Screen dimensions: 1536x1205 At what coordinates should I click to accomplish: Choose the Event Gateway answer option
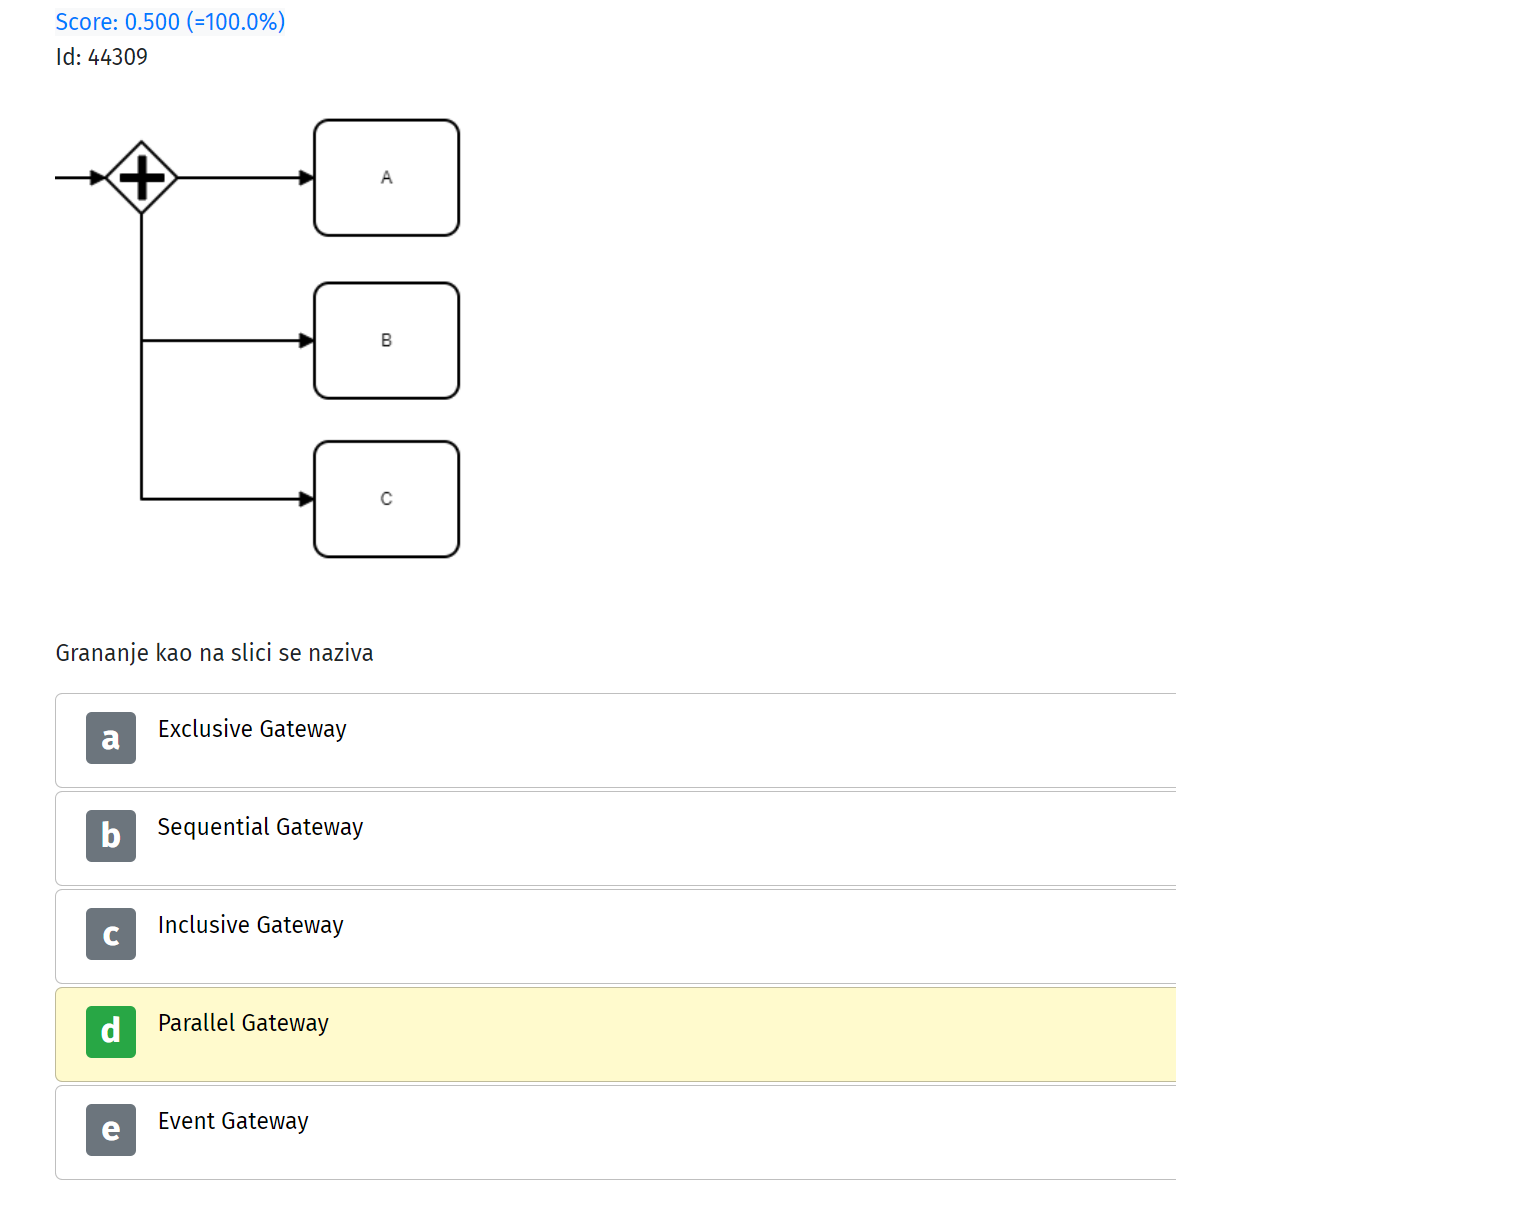click(x=616, y=1132)
